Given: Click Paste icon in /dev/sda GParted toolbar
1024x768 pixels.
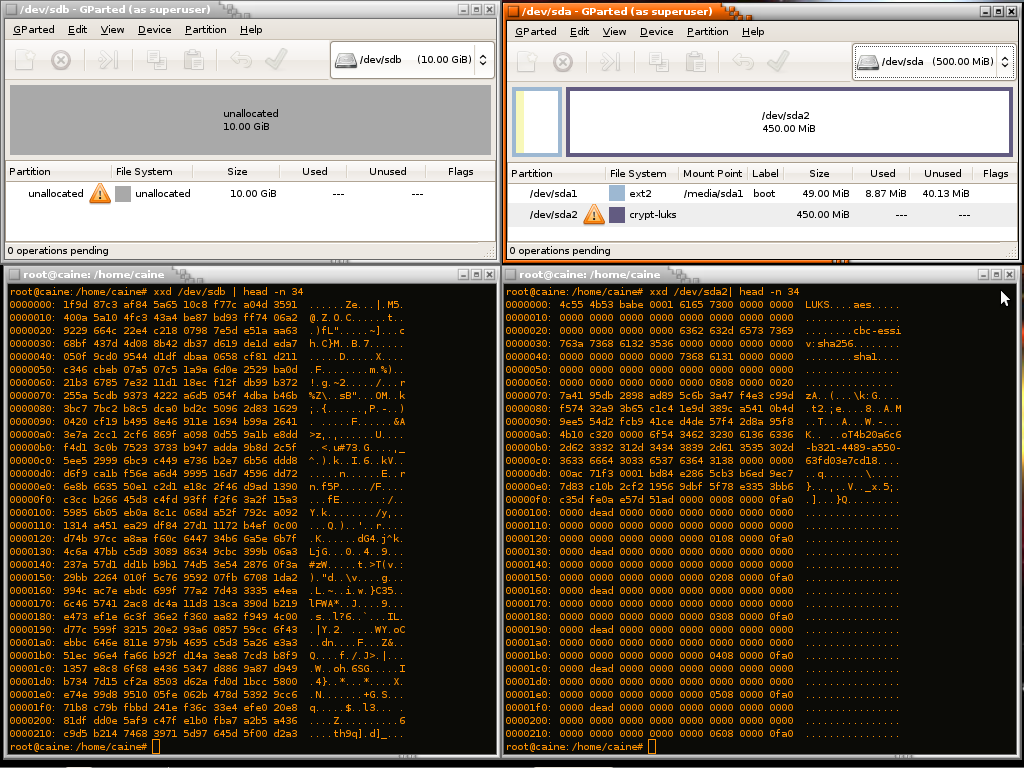Looking at the screenshot, I should [696, 62].
